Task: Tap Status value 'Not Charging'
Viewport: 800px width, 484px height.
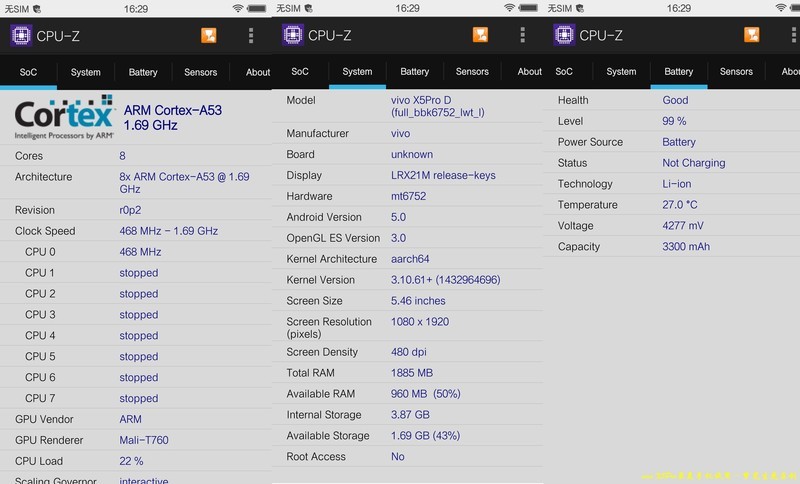Action: tap(693, 163)
